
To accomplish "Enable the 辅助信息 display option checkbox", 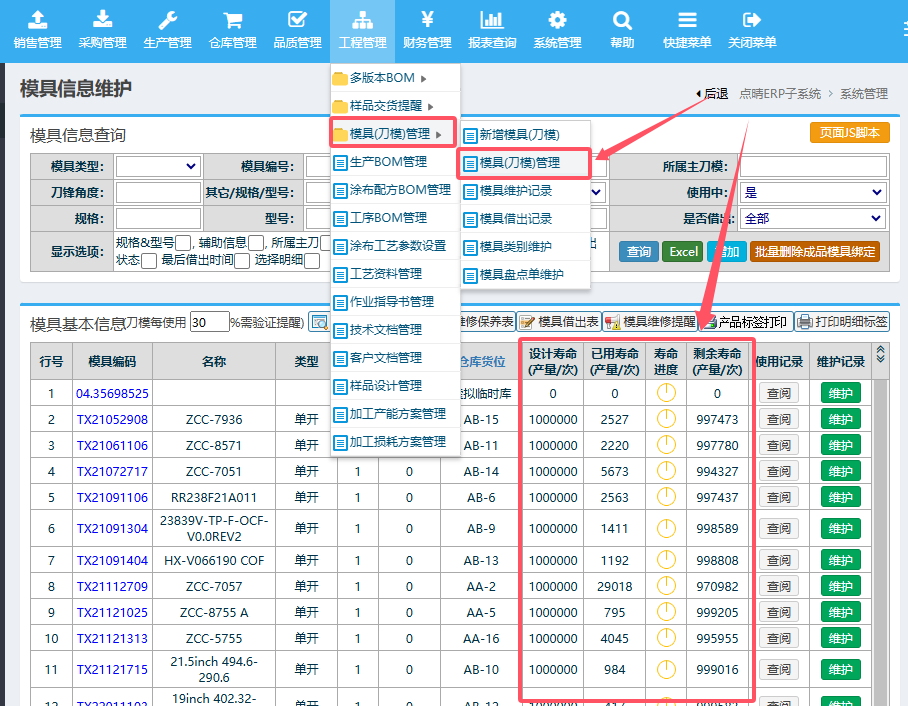I will tap(256, 242).
